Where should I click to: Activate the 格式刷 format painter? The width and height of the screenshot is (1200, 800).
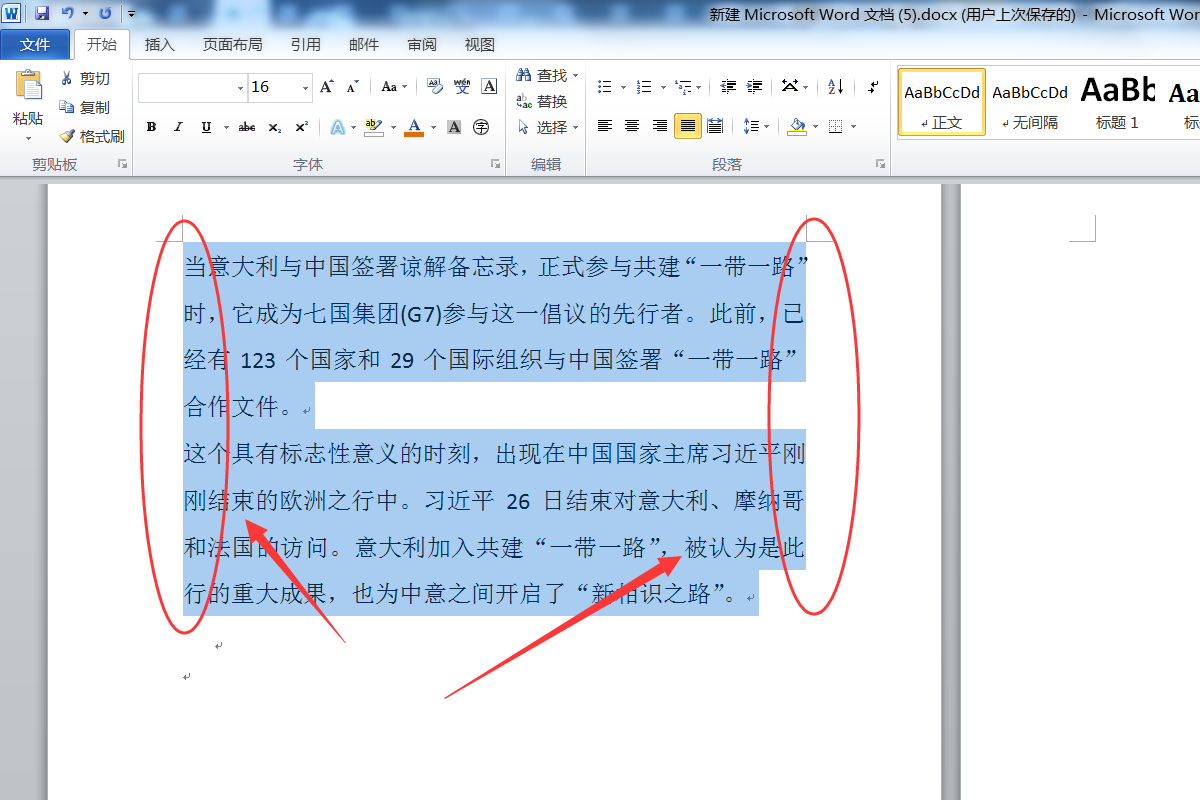tap(91, 136)
